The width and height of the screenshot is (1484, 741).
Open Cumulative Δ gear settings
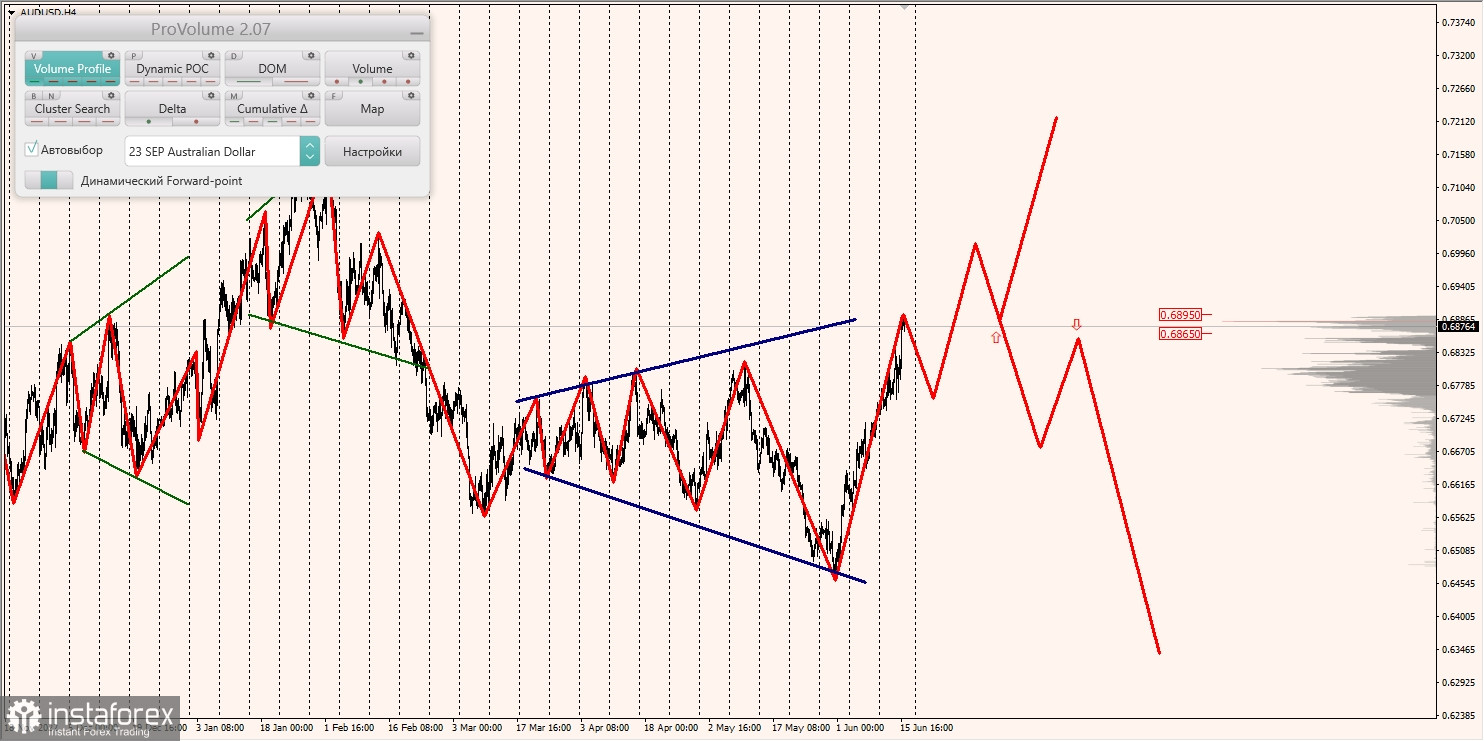coord(311,95)
